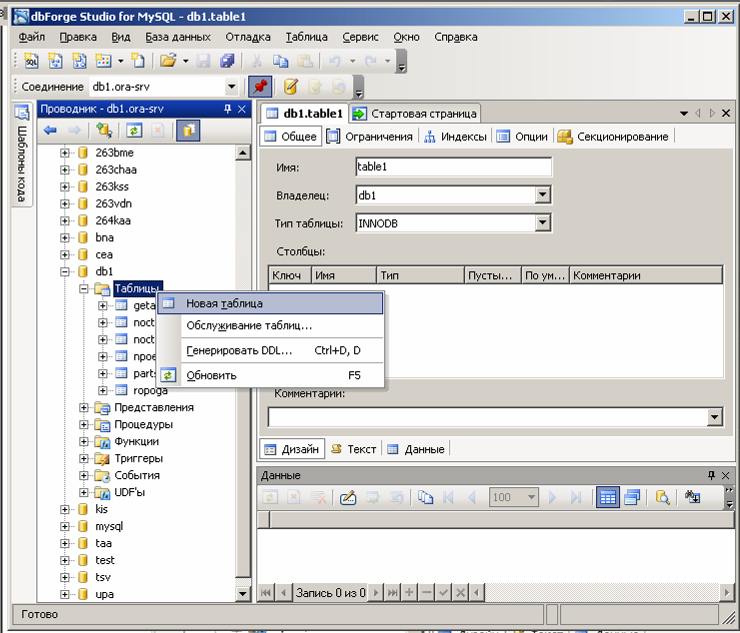Collapse the db1 database node
This screenshot has width=740, height=633.
coord(65,271)
